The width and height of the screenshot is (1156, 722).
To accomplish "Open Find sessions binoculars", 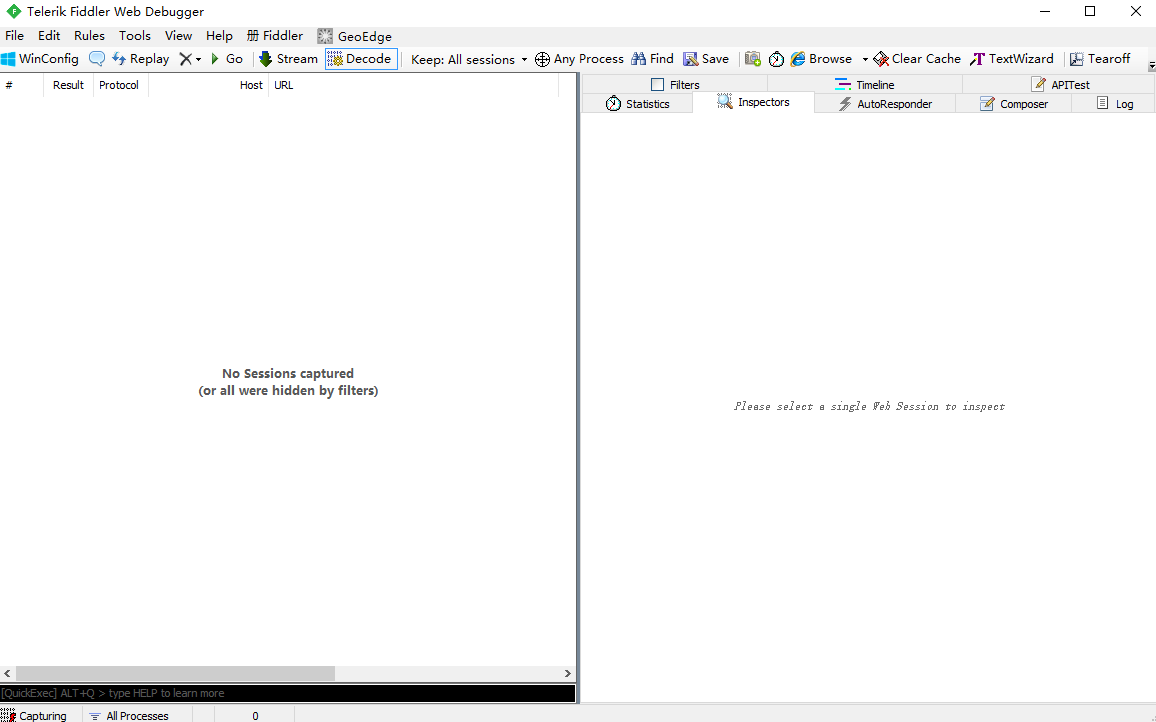I will pyautogui.click(x=652, y=59).
